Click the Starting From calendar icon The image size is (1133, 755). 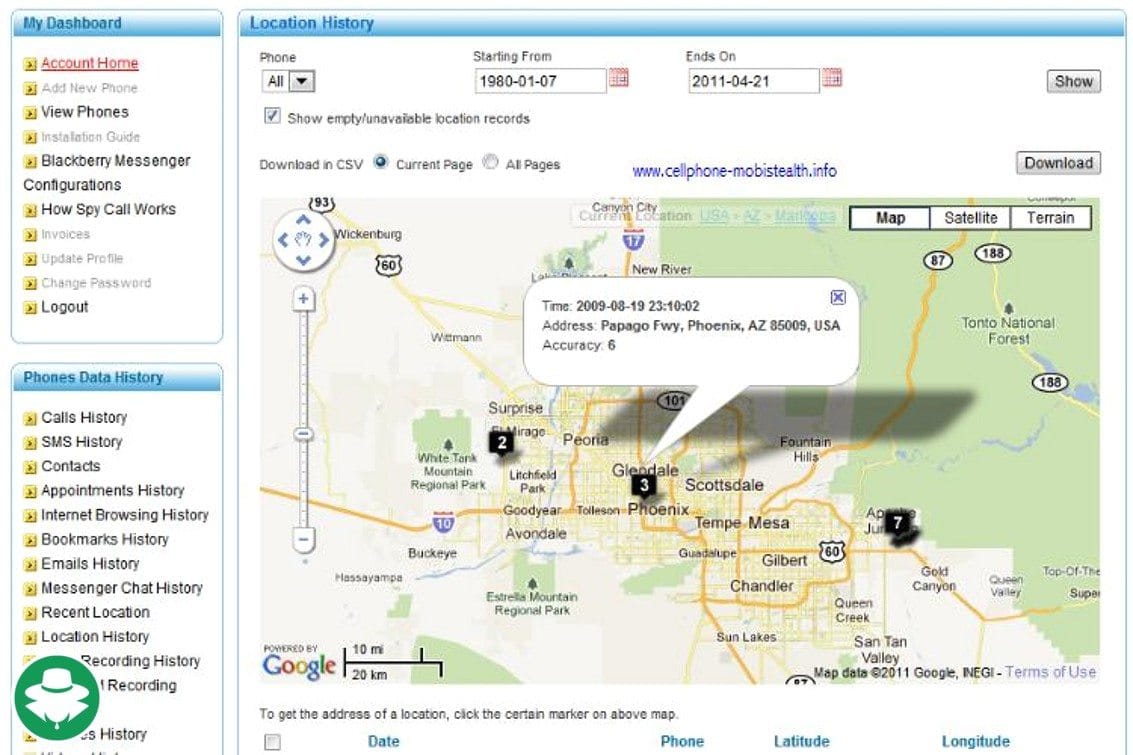click(619, 79)
